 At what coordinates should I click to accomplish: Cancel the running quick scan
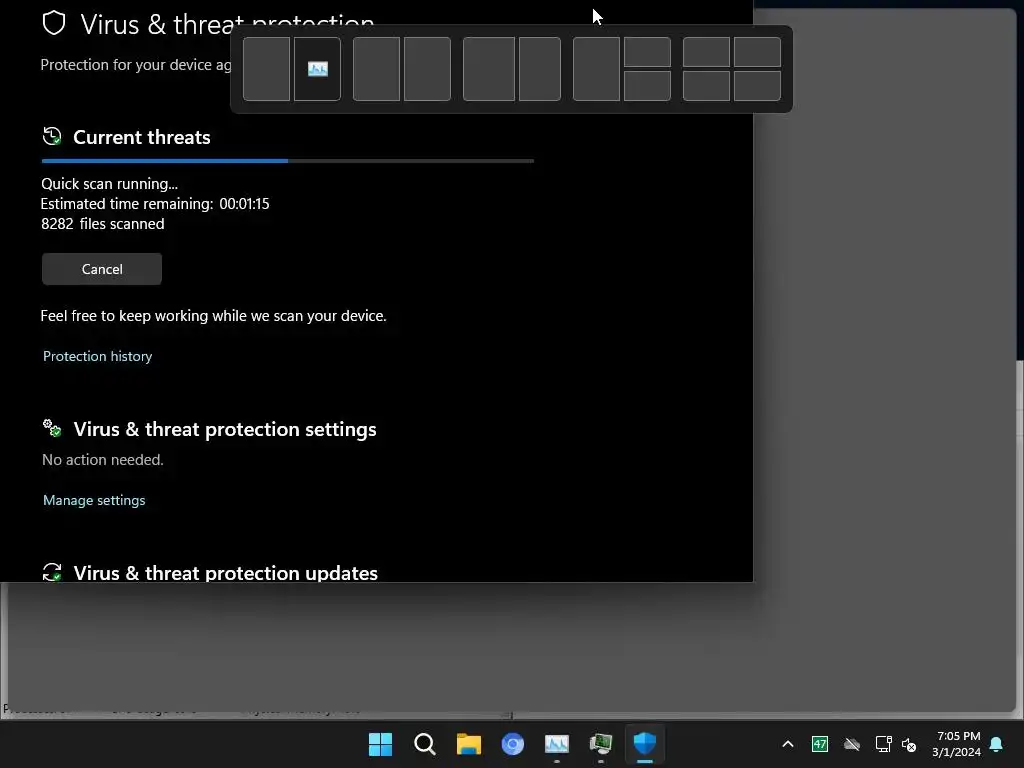click(102, 269)
